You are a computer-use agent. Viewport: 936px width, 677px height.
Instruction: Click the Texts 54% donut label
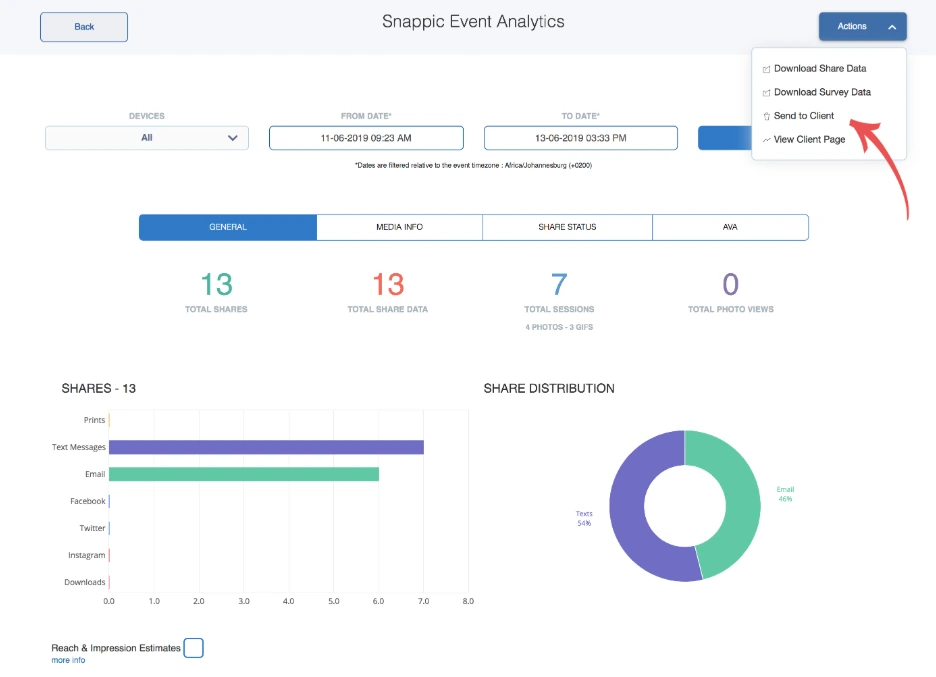click(584, 518)
